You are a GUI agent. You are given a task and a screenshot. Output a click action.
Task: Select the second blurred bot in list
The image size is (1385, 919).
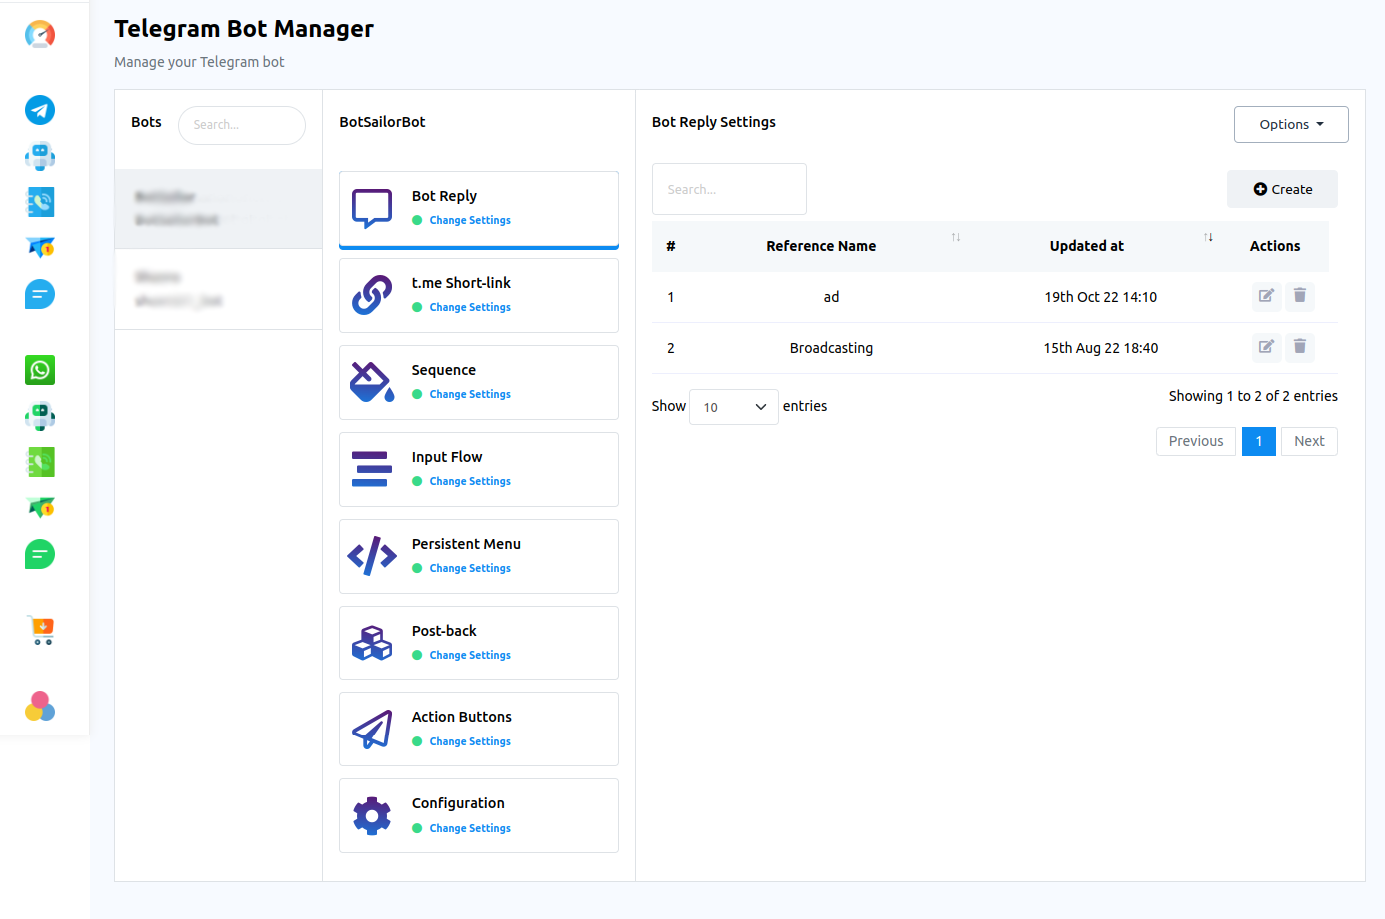[x=218, y=289]
